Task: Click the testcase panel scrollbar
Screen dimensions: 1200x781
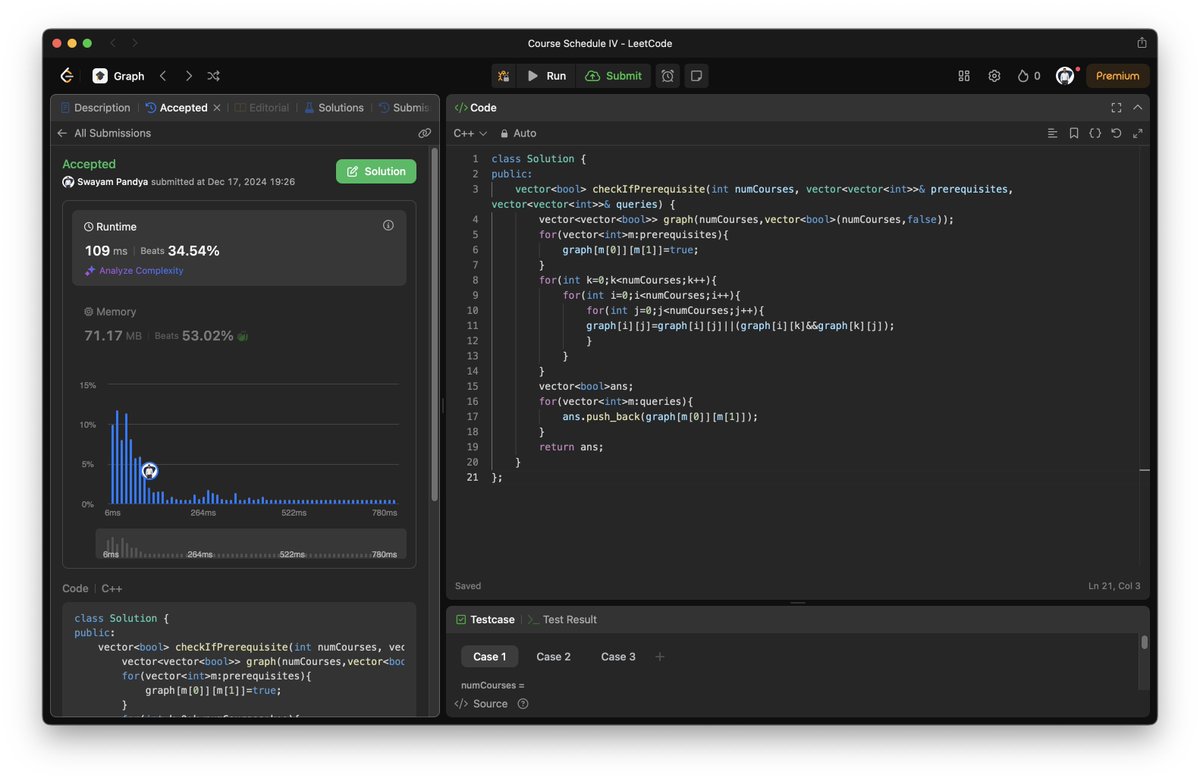Action: [x=1144, y=643]
